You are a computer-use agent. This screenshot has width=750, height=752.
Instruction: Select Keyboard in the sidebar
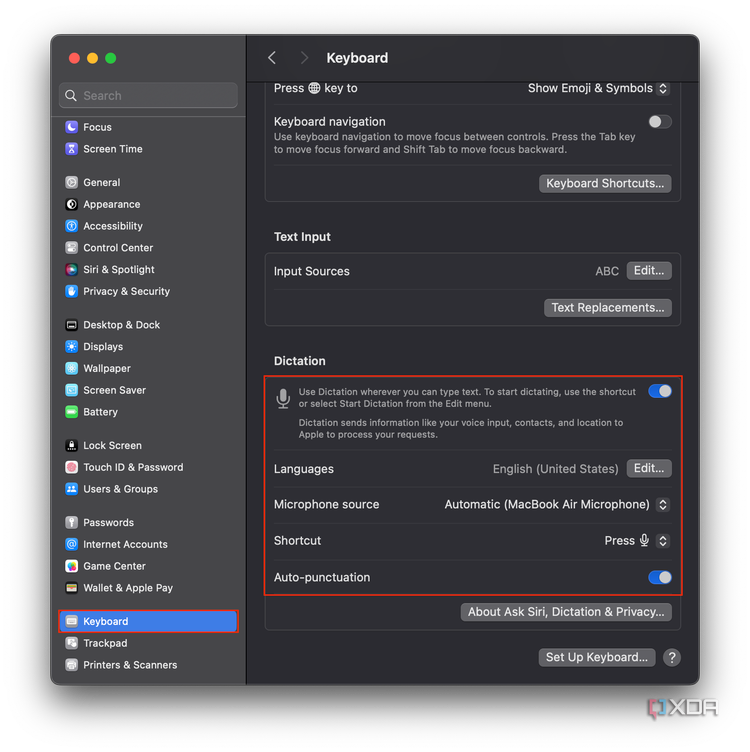tap(148, 622)
